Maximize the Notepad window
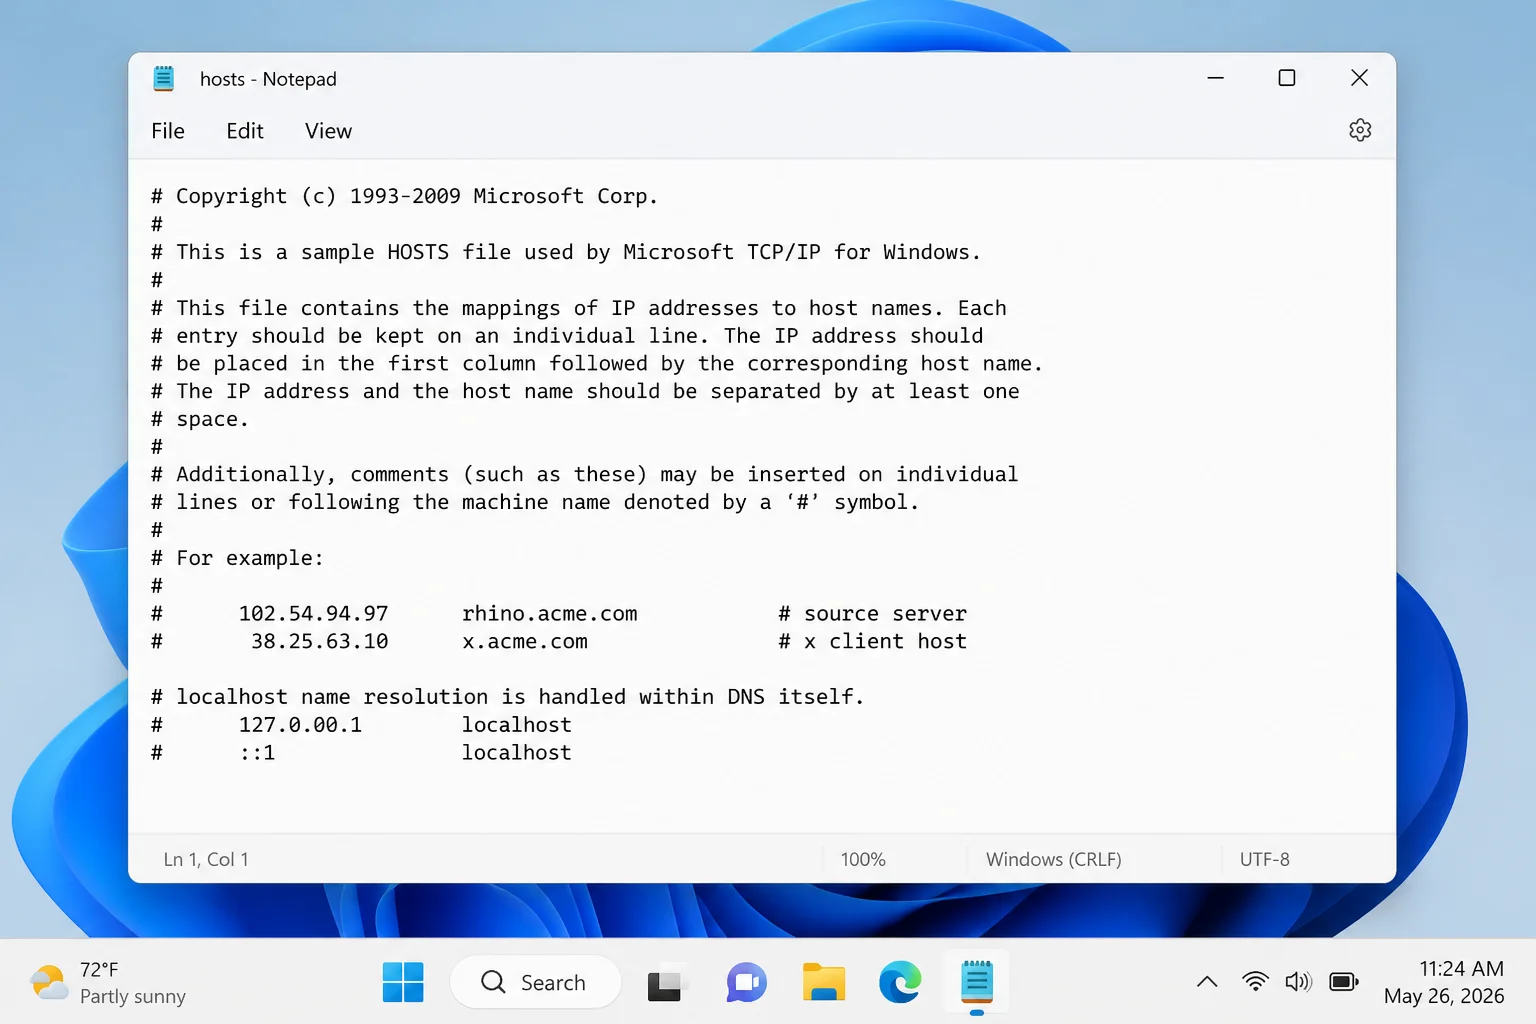Viewport: 1536px width, 1024px height. tap(1287, 78)
